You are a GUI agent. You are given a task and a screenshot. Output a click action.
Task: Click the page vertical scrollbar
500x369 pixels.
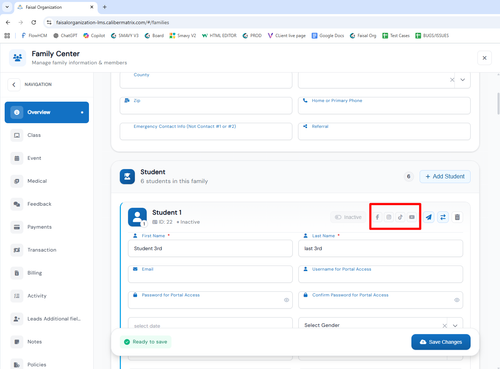(x=498, y=104)
